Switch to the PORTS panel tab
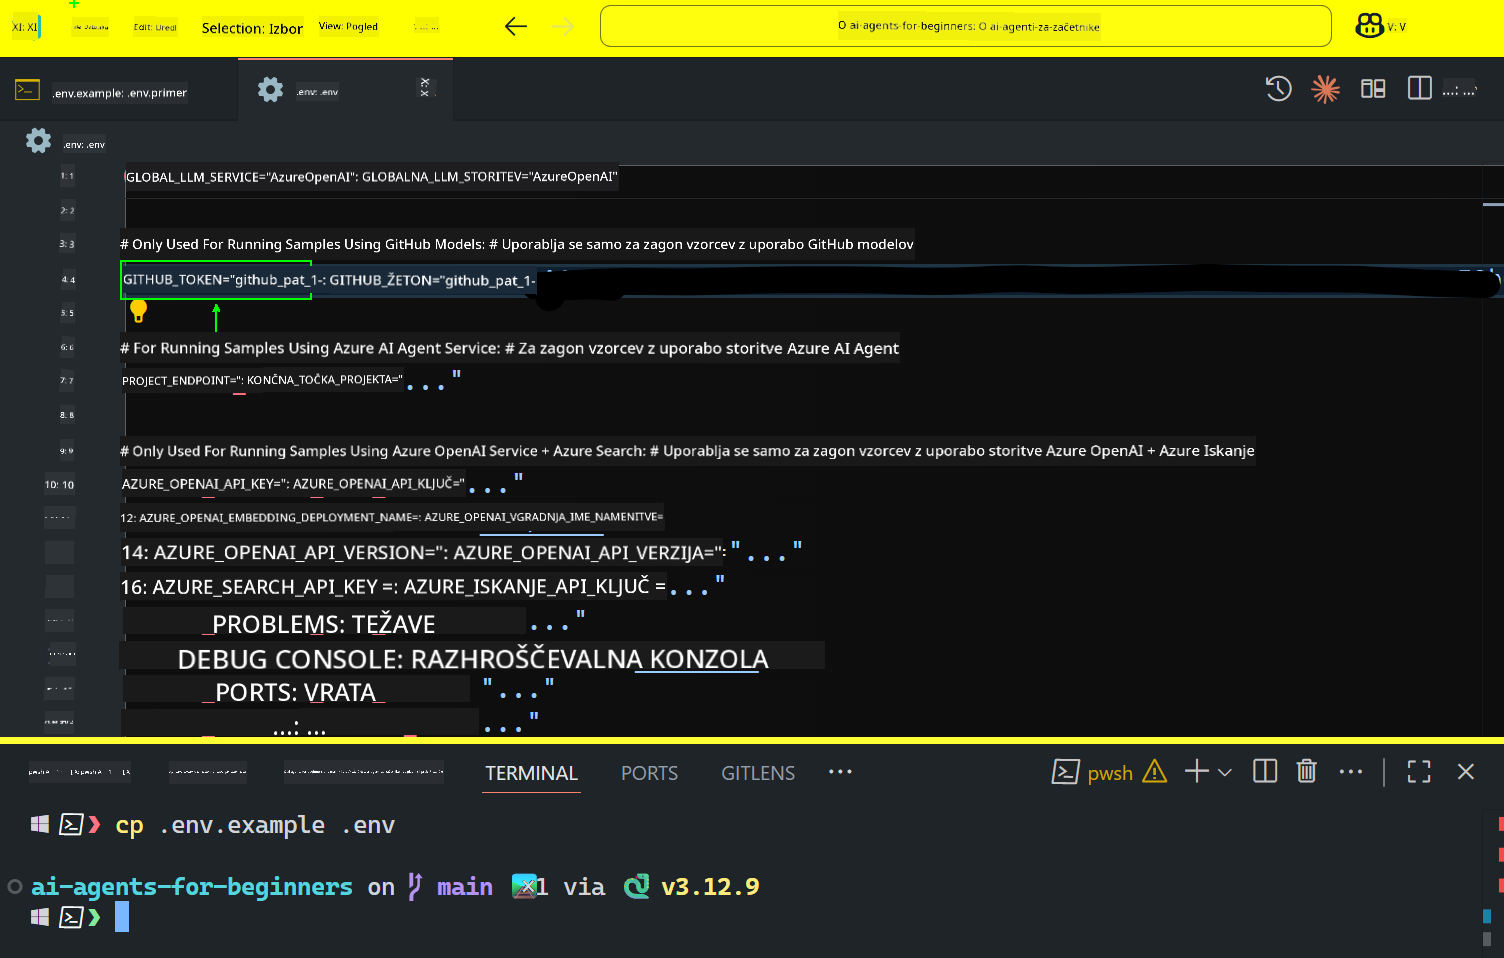Image resolution: width=1504 pixels, height=958 pixels. [x=649, y=773]
